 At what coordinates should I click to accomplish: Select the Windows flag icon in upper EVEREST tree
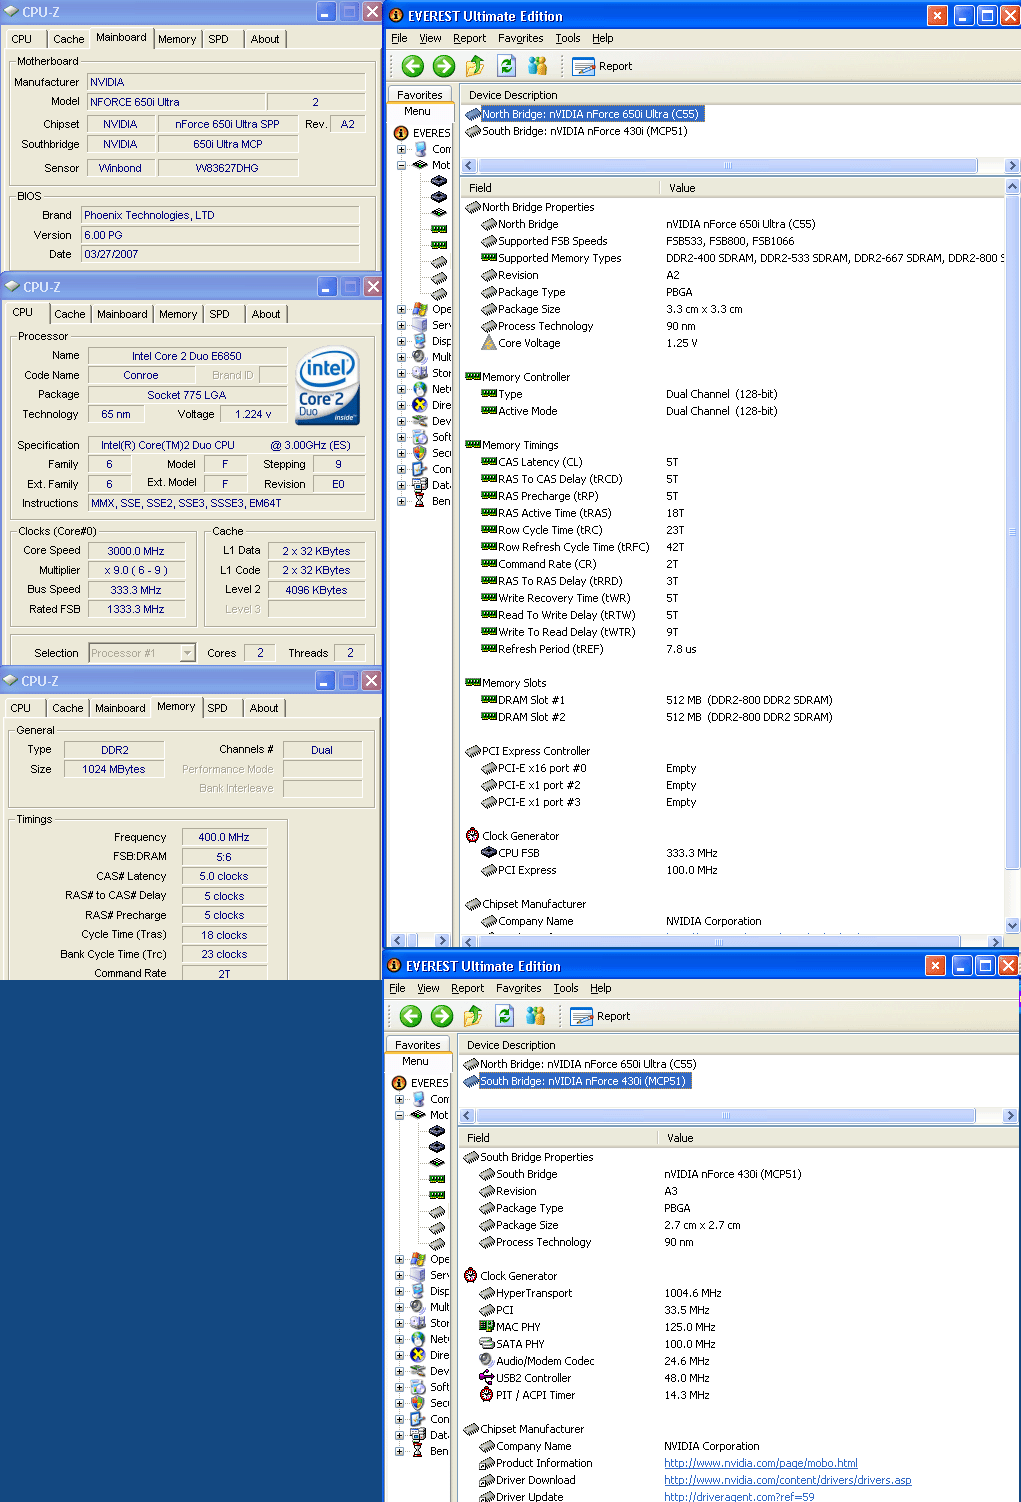(x=419, y=309)
